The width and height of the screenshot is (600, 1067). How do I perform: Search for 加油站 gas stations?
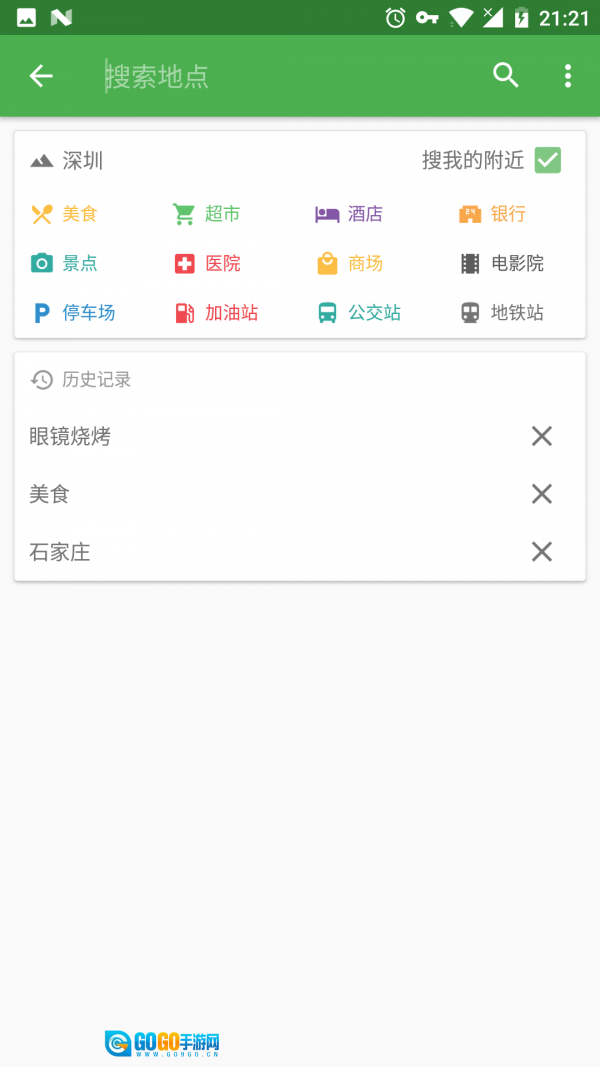point(217,313)
